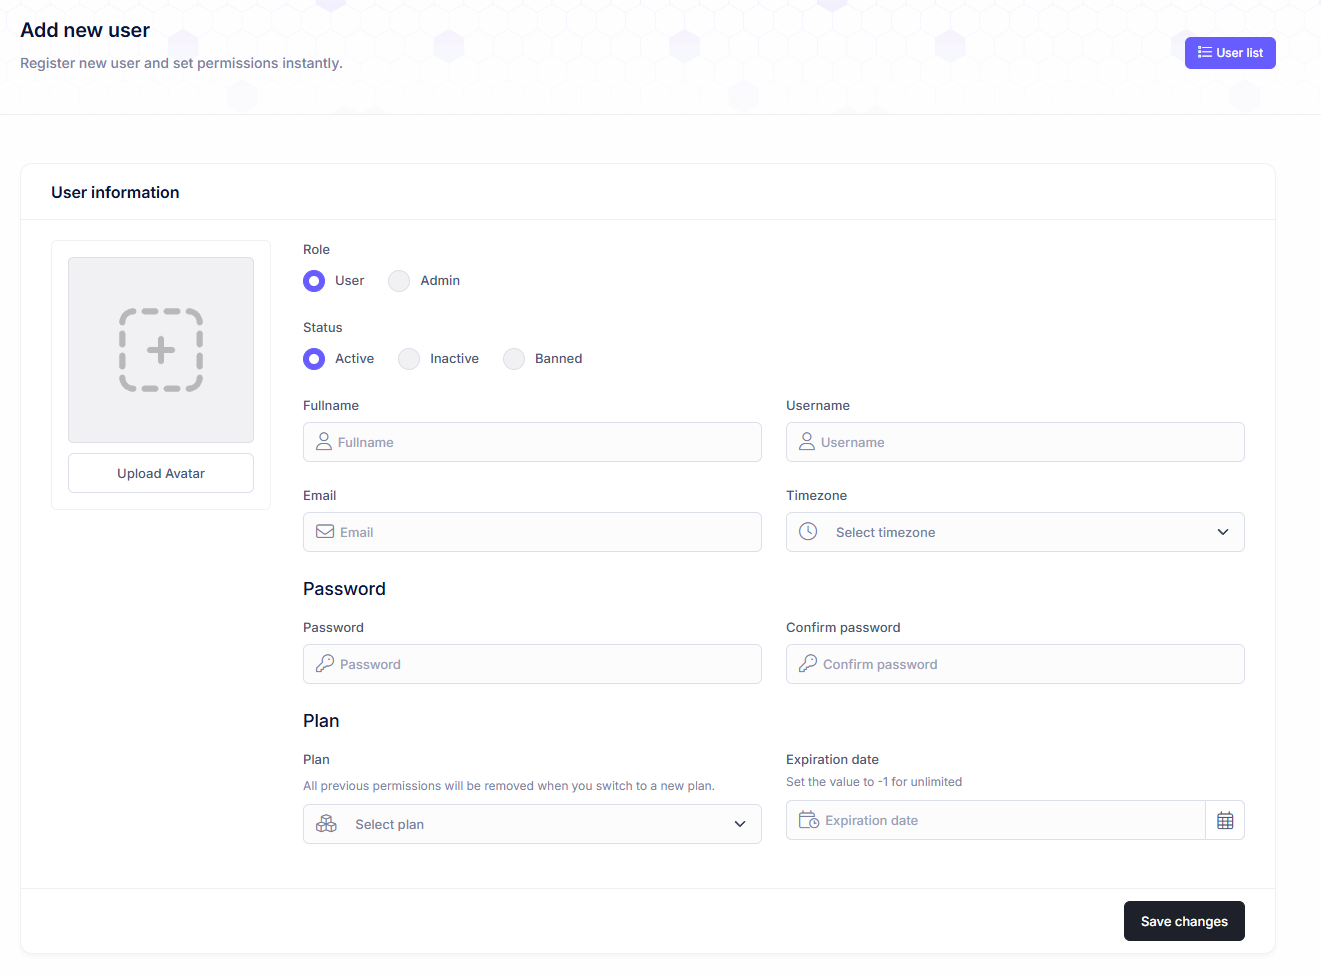
Task: Click the Upload Avatar button
Action: tap(161, 473)
